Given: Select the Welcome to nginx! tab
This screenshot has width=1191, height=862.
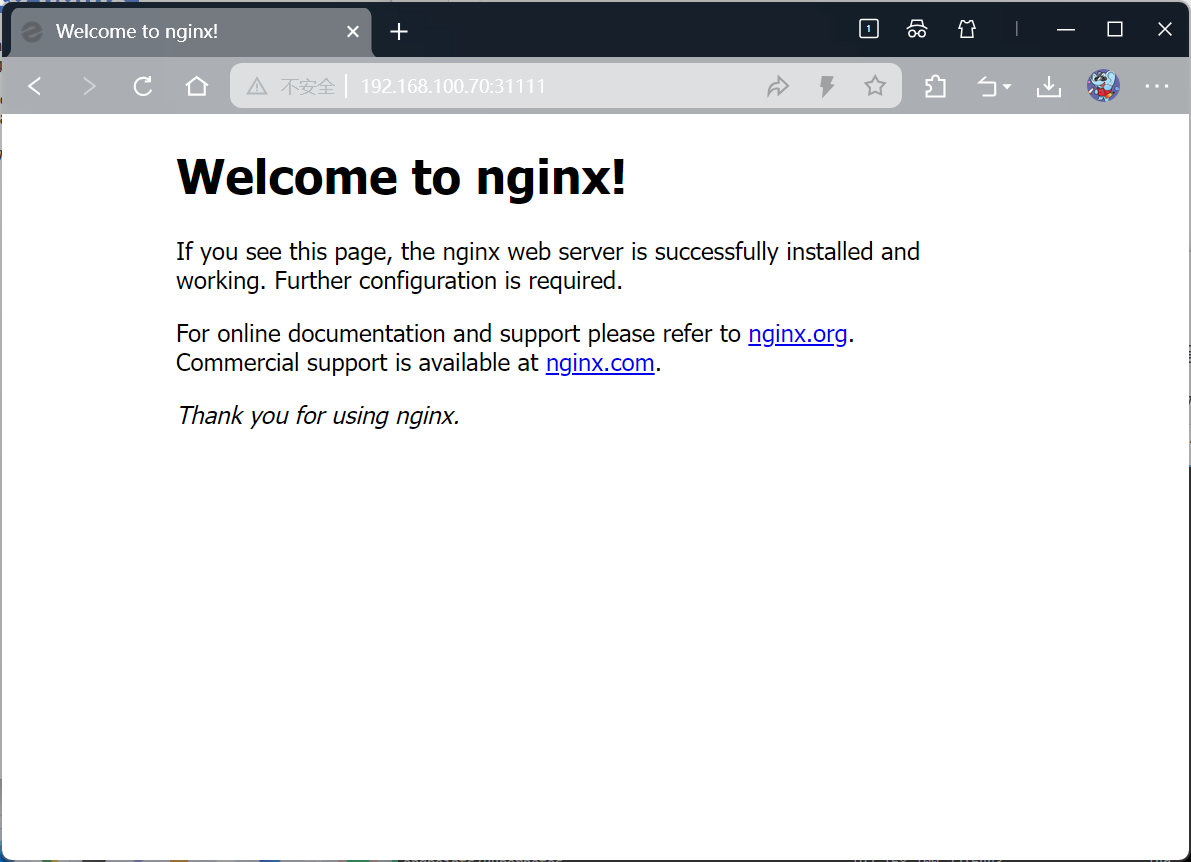Looking at the screenshot, I should pyautogui.click(x=191, y=31).
